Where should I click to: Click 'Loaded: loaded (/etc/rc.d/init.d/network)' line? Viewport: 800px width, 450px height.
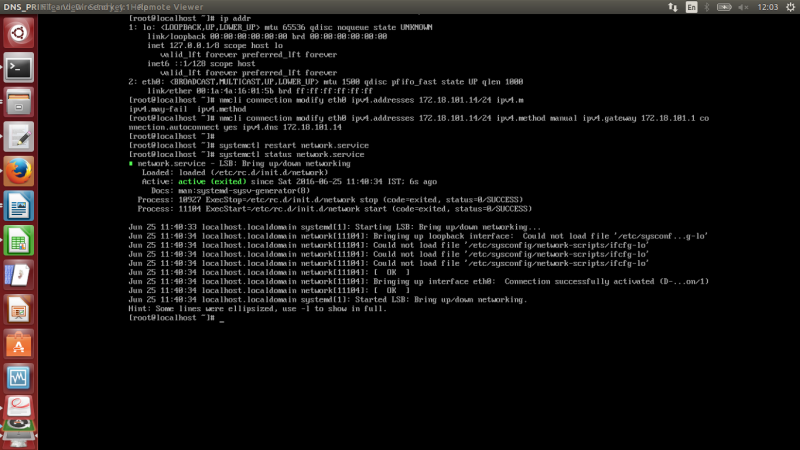point(235,172)
